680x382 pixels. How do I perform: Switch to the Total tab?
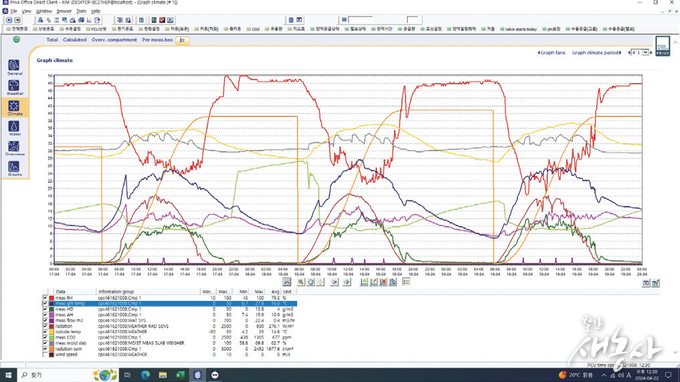(x=52, y=39)
